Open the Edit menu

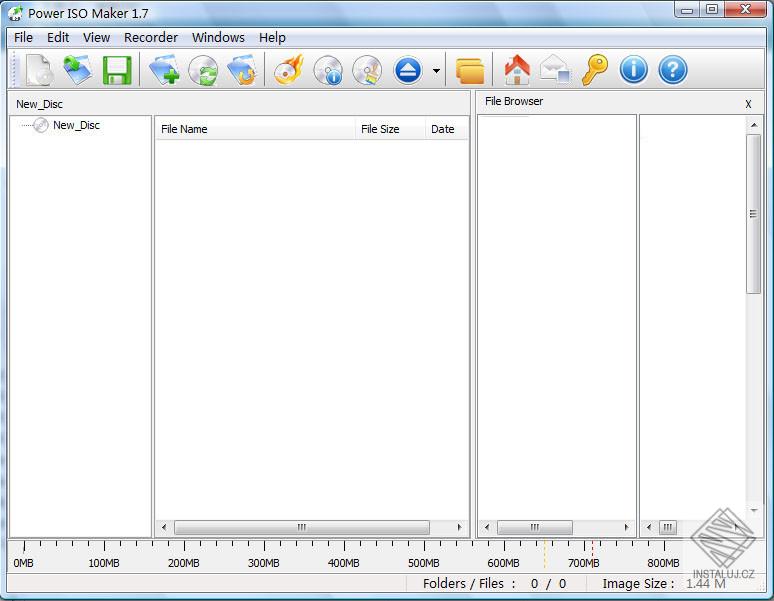point(58,37)
